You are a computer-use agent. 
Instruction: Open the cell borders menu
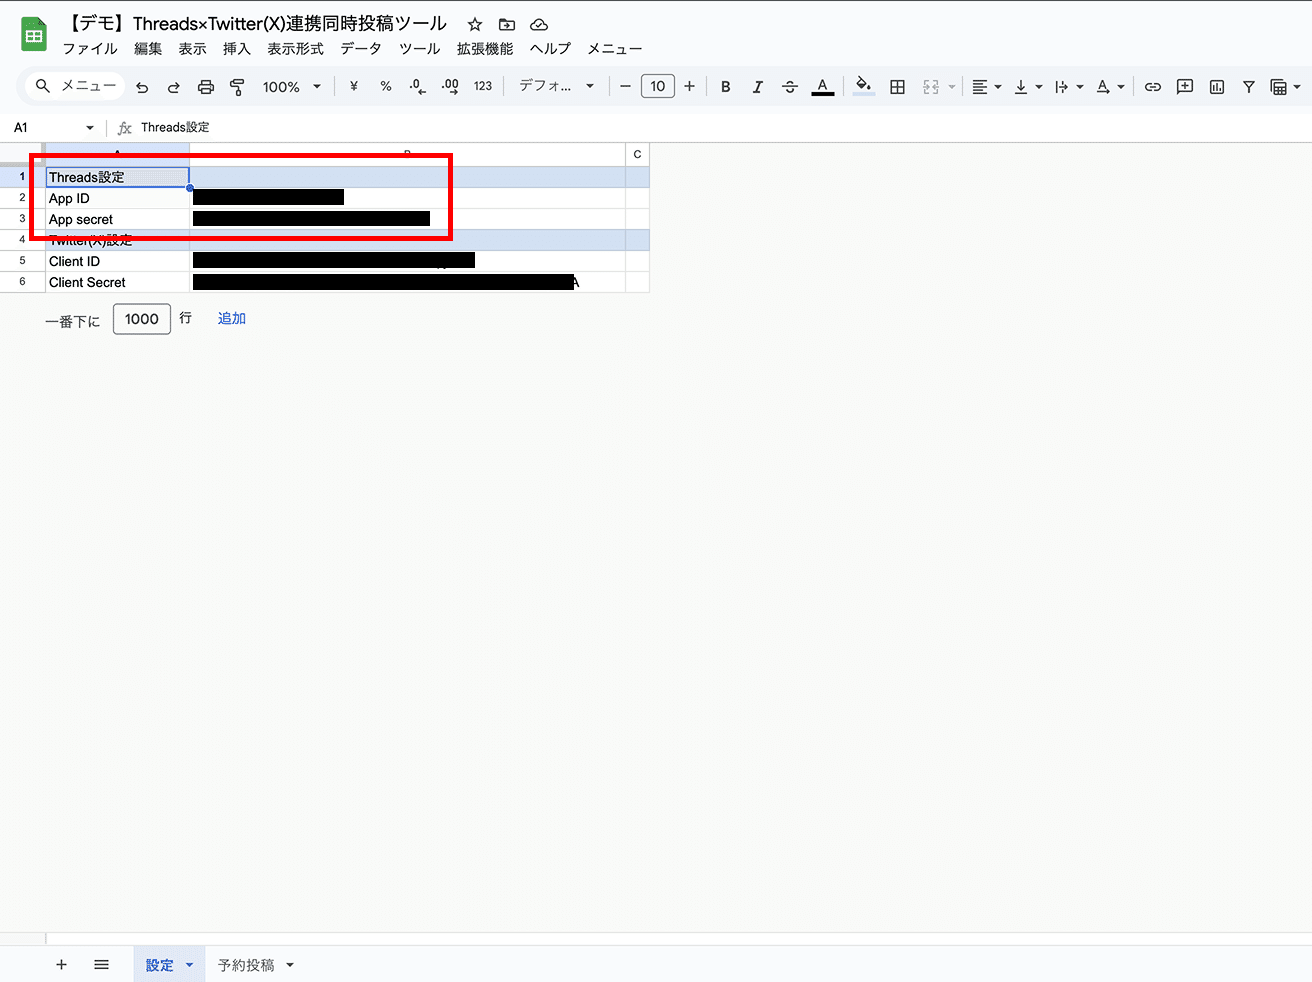pyautogui.click(x=898, y=87)
